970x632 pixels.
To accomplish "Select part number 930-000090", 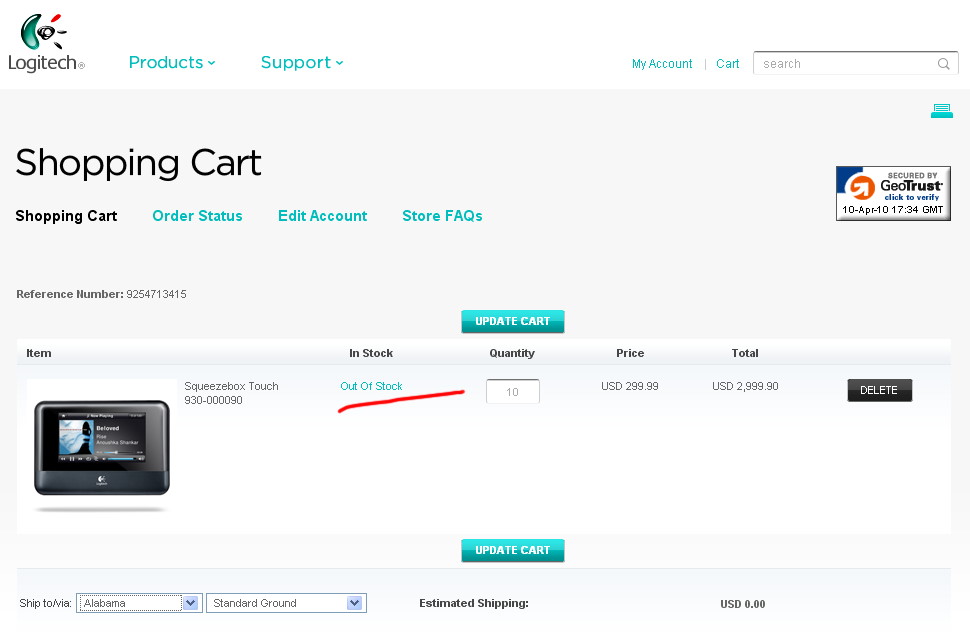I will [213, 400].
